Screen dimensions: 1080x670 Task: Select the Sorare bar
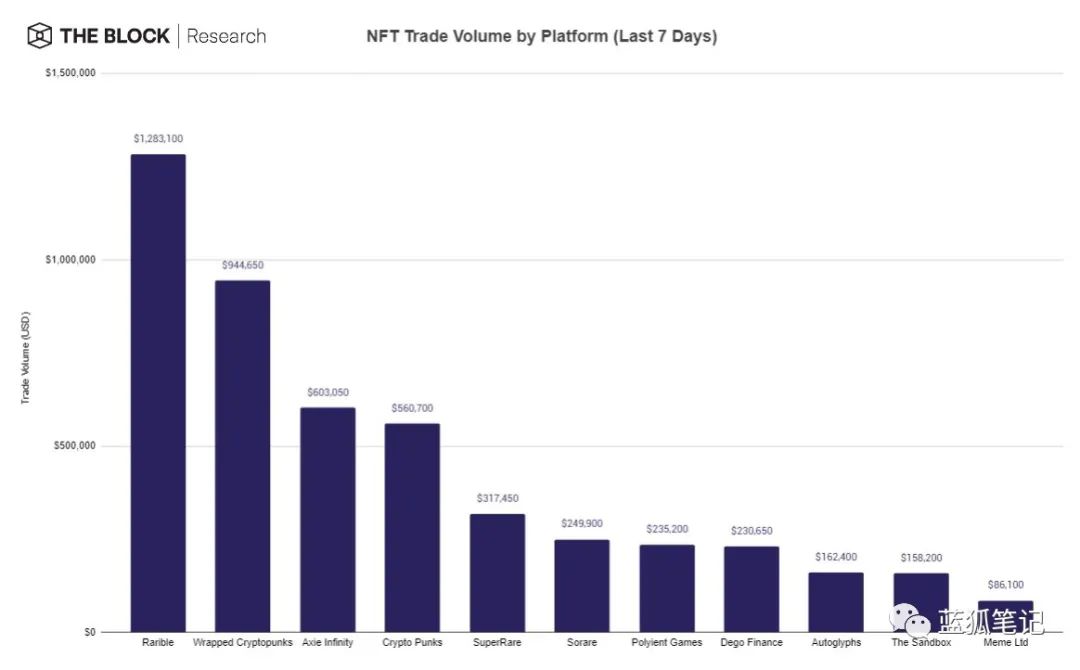coord(582,585)
